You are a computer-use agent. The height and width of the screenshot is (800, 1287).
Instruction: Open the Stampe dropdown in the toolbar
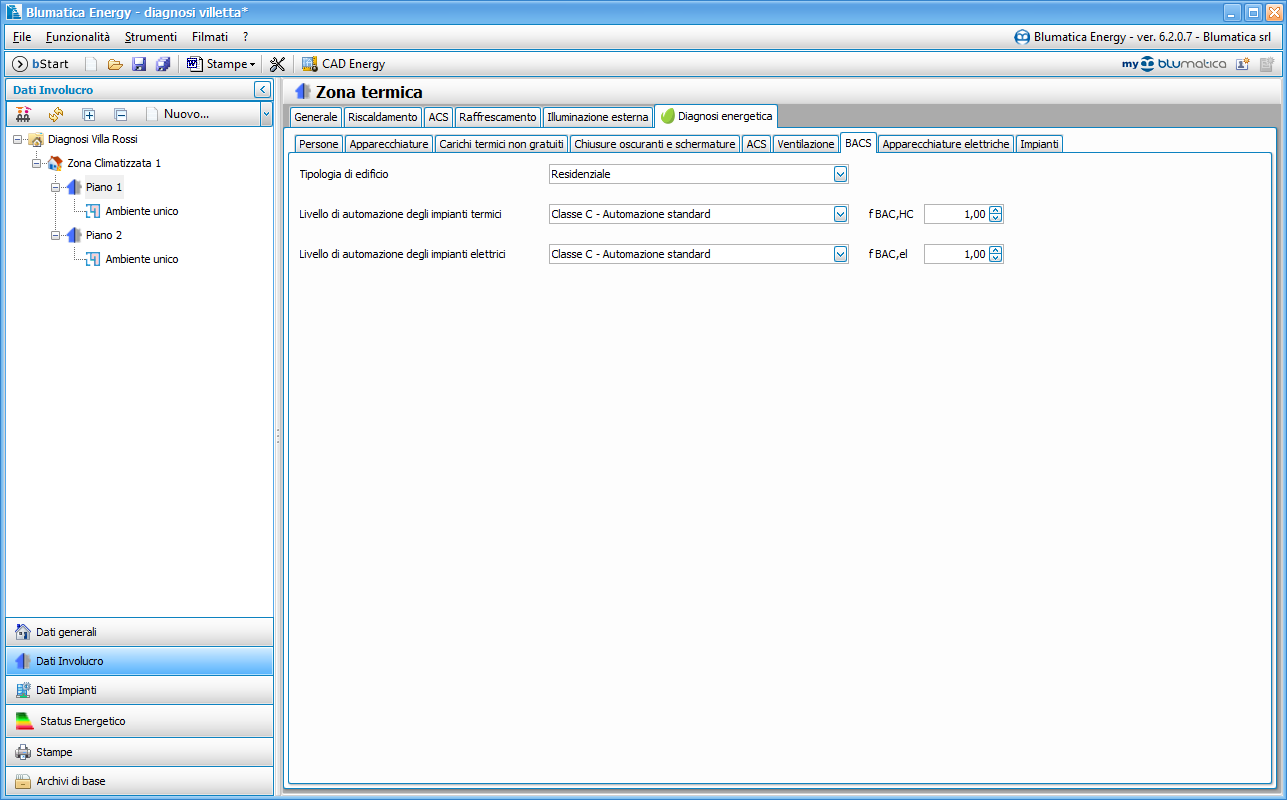point(221,64)
